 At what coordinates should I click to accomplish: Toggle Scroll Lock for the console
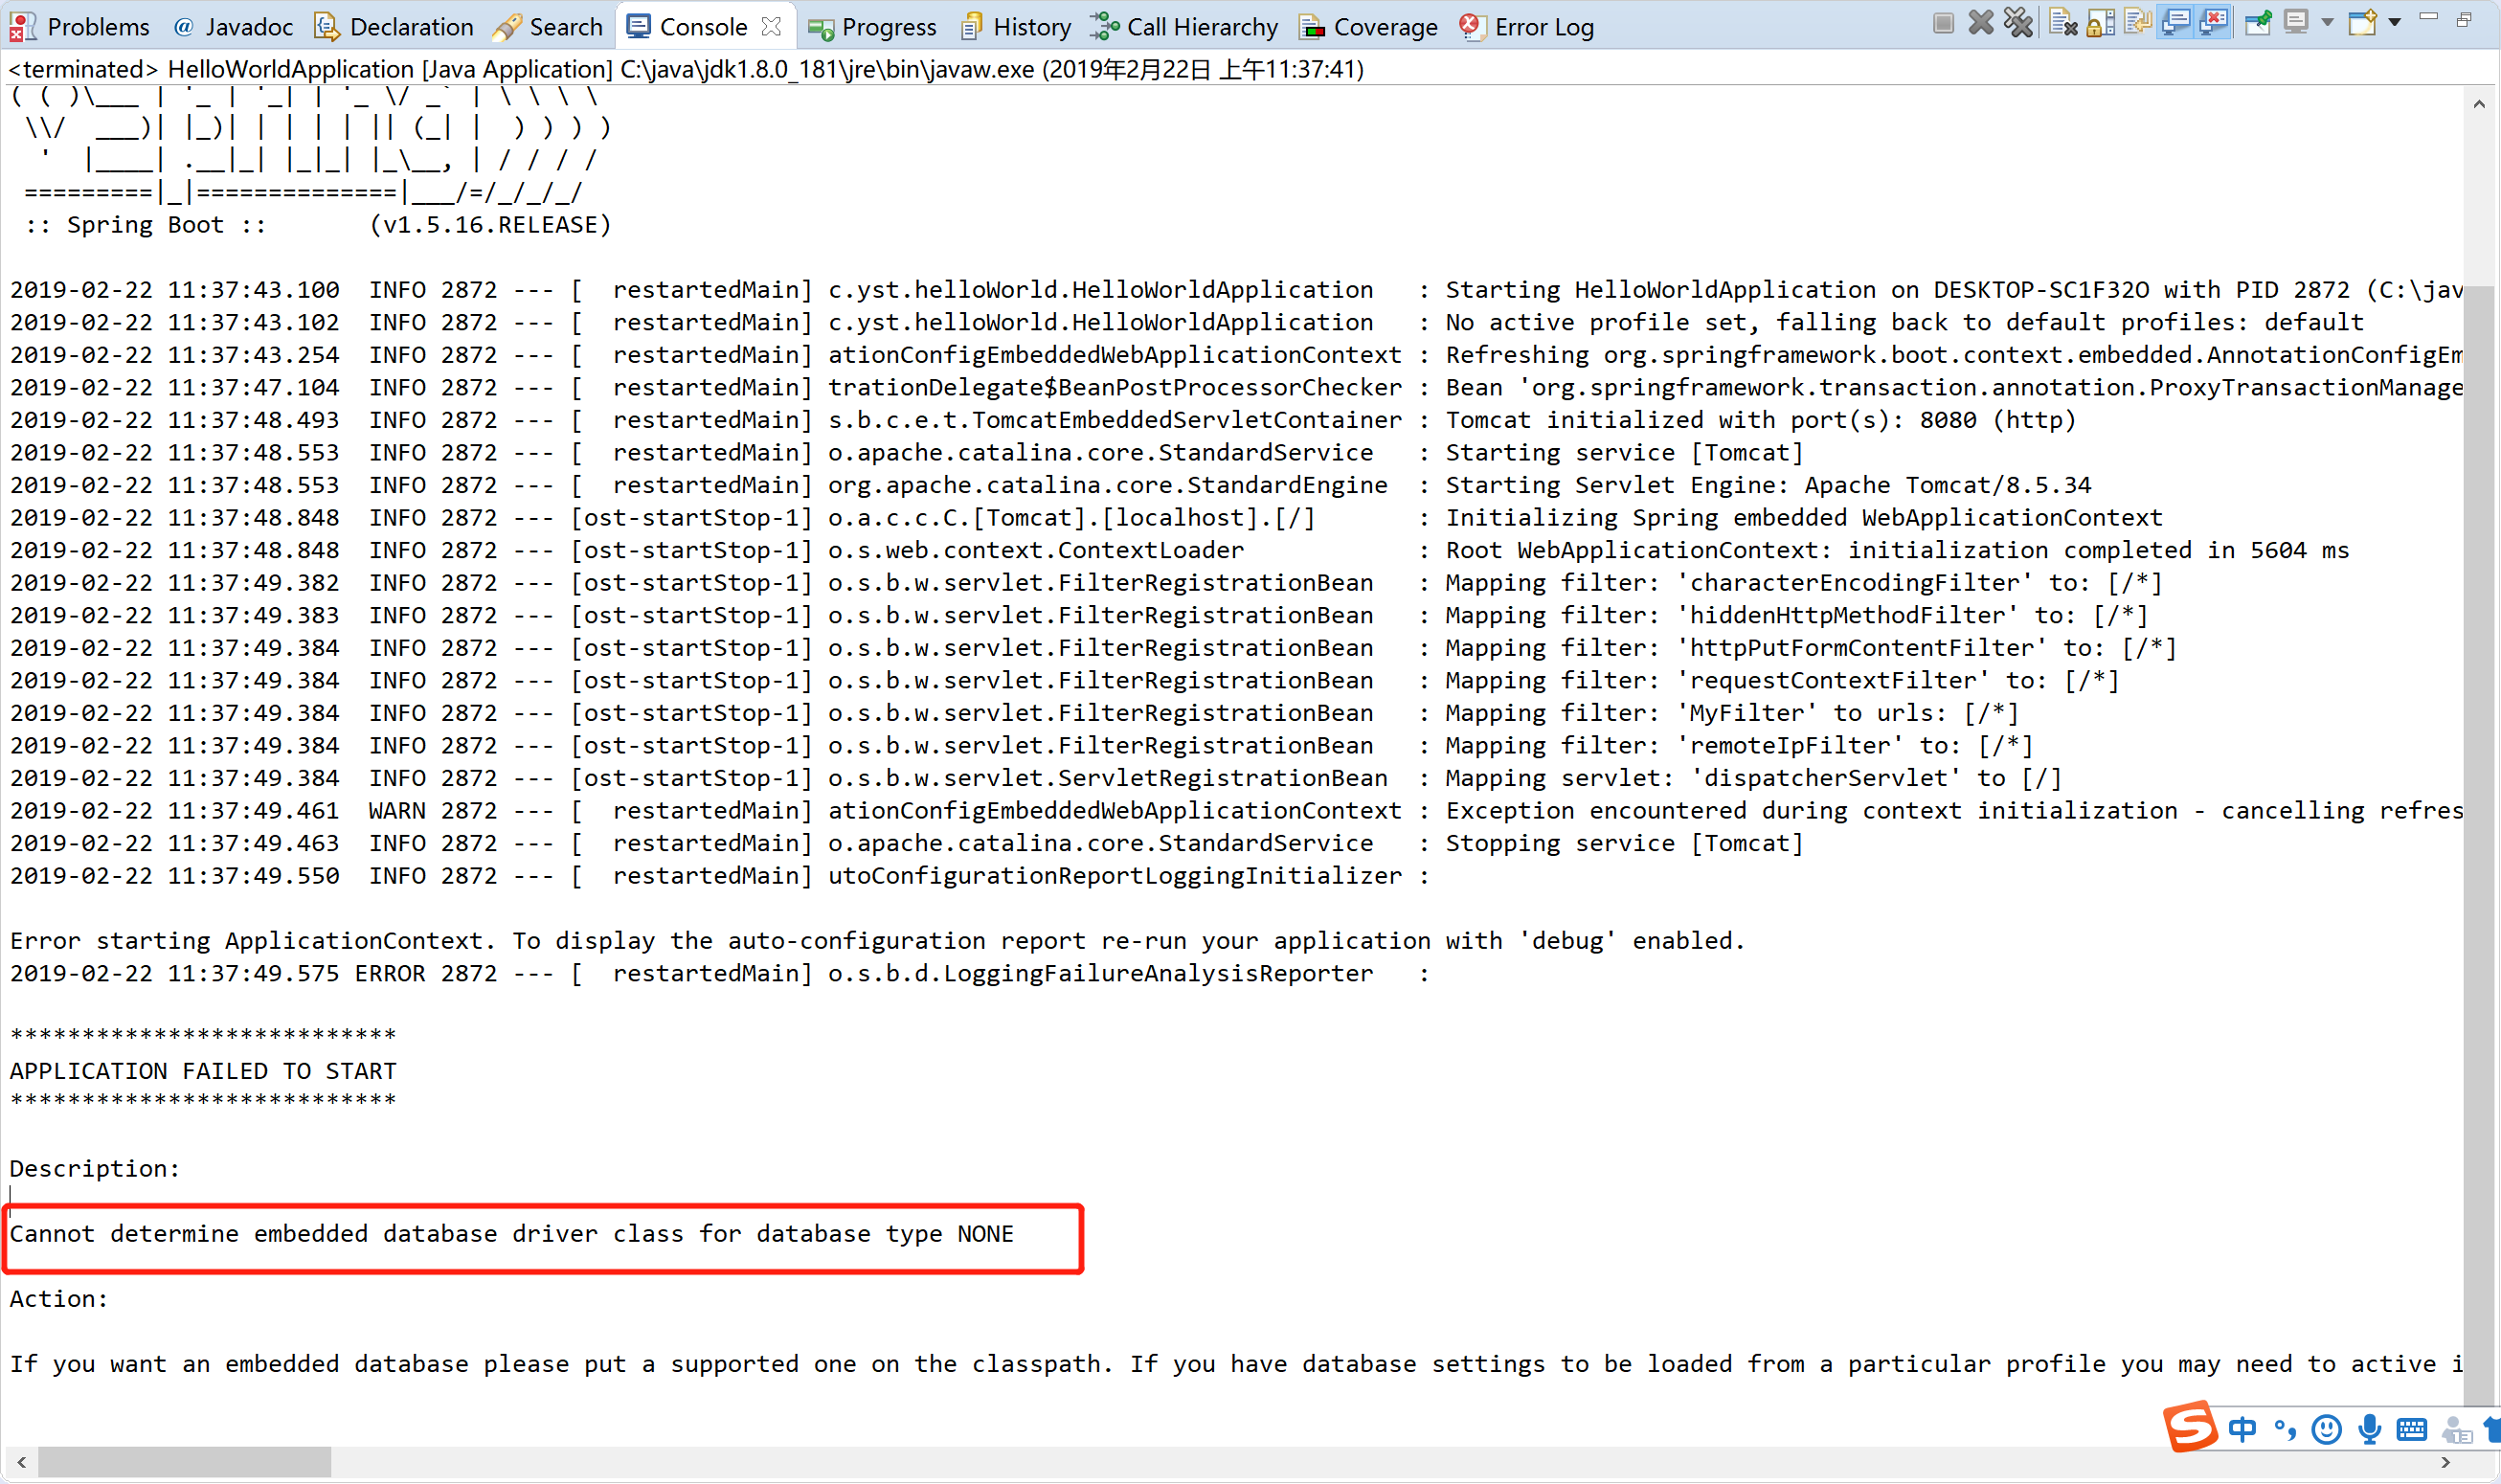2100,24
